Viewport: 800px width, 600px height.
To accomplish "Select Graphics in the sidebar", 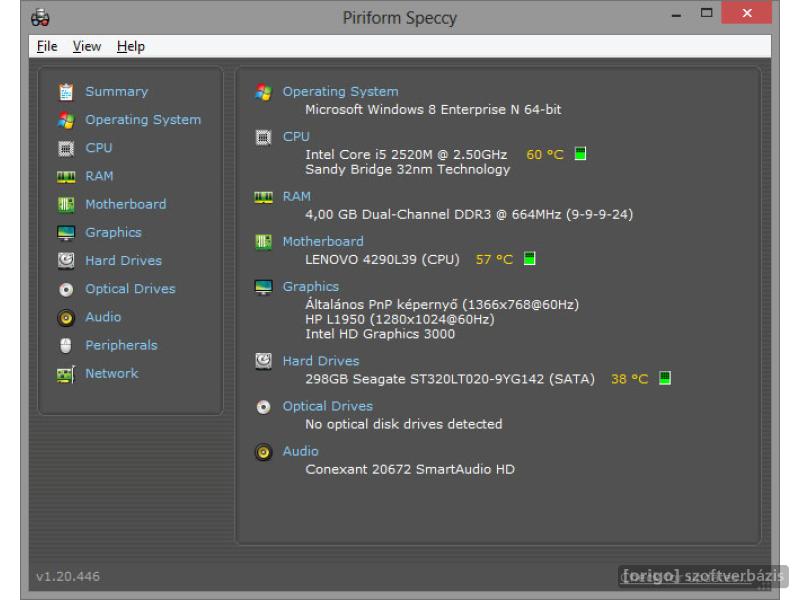I will click(113, 232).
